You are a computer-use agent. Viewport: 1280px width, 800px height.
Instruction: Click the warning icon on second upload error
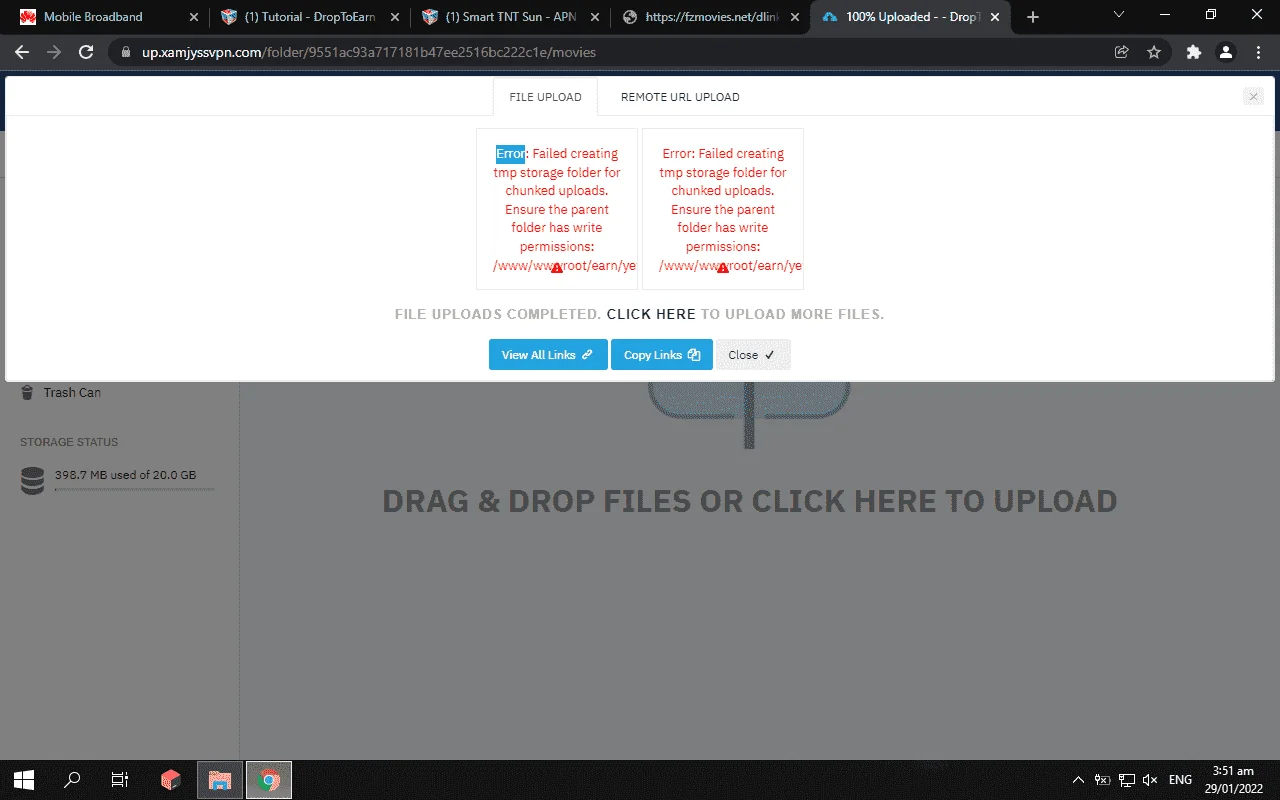coord(723,267)
